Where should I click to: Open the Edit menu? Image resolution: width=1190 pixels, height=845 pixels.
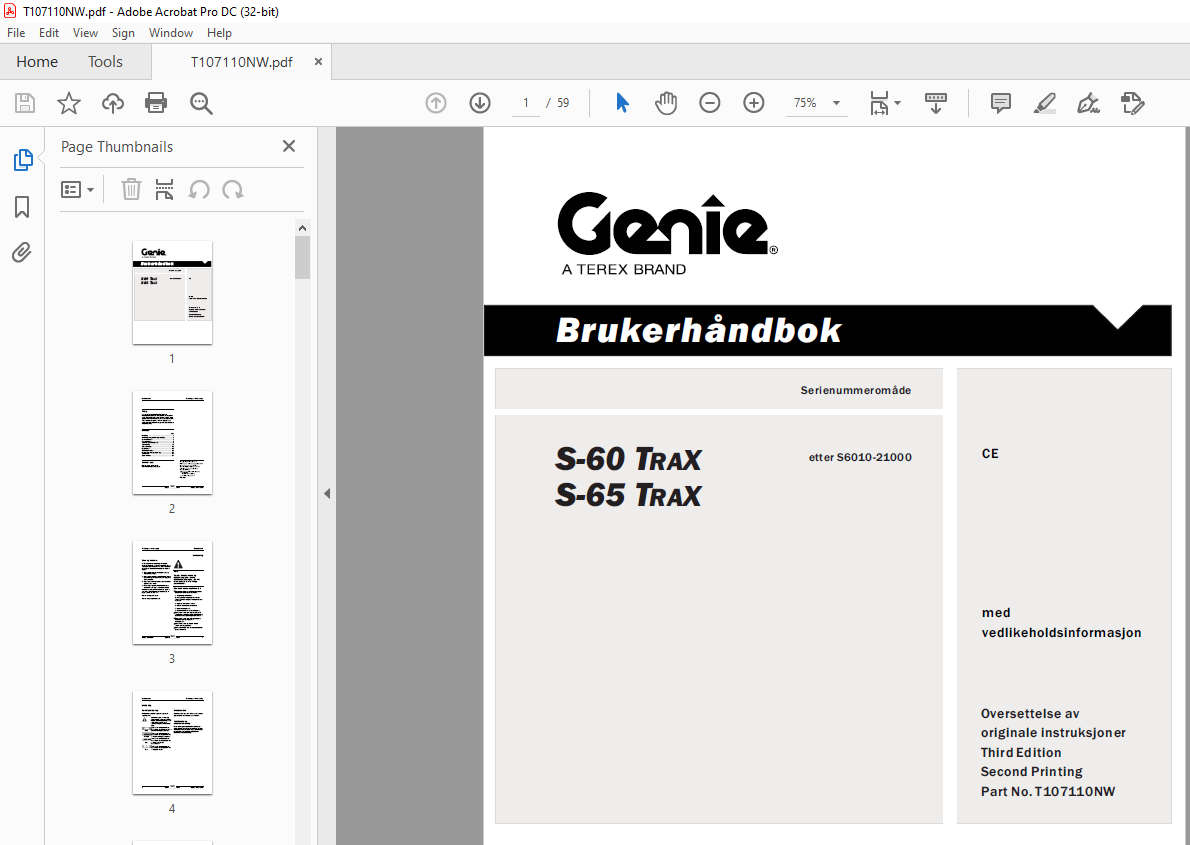pyautogui.click(x=49, y=33)
